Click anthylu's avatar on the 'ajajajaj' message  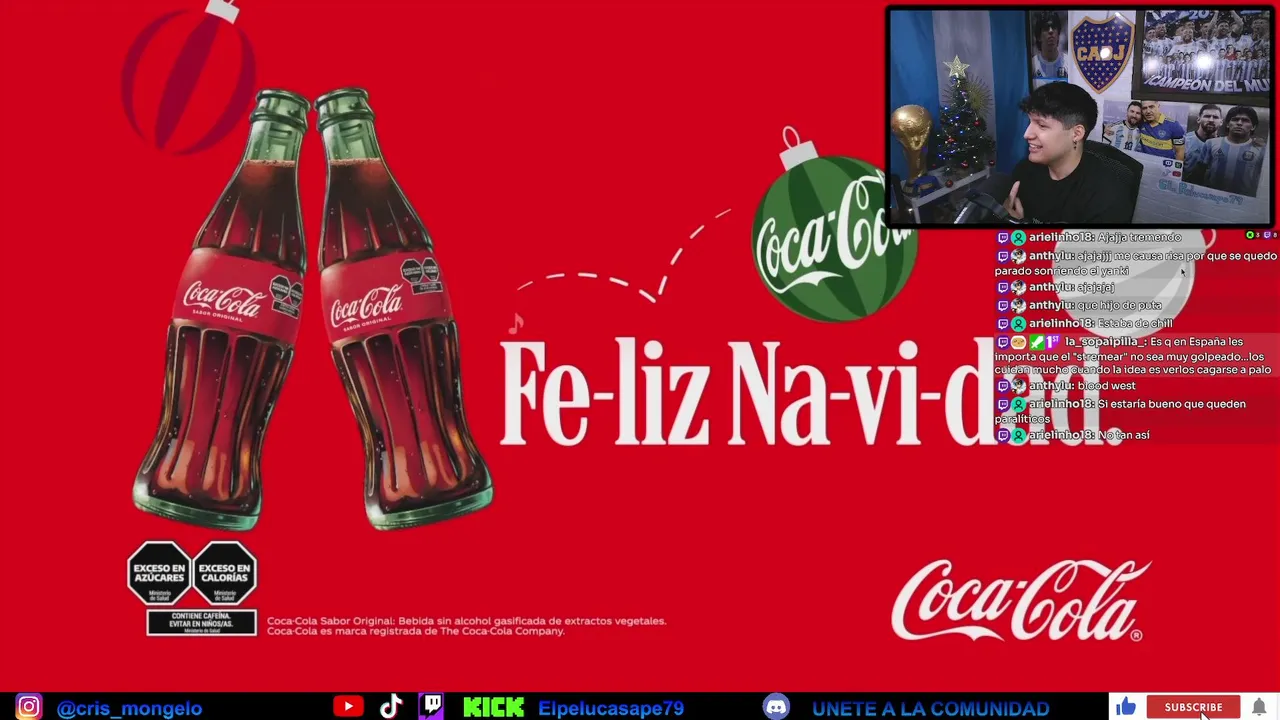coord(1018,288)
